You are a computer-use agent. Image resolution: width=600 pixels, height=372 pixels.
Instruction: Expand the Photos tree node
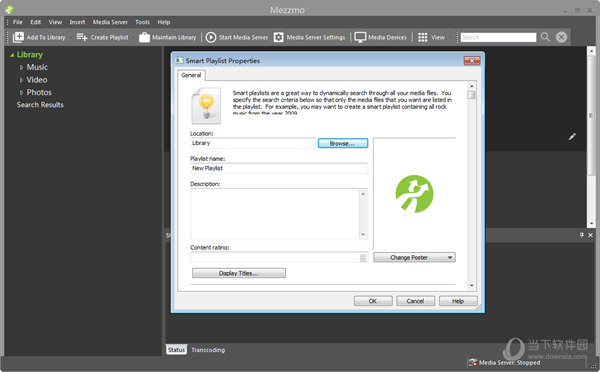(x=21, y=93)
